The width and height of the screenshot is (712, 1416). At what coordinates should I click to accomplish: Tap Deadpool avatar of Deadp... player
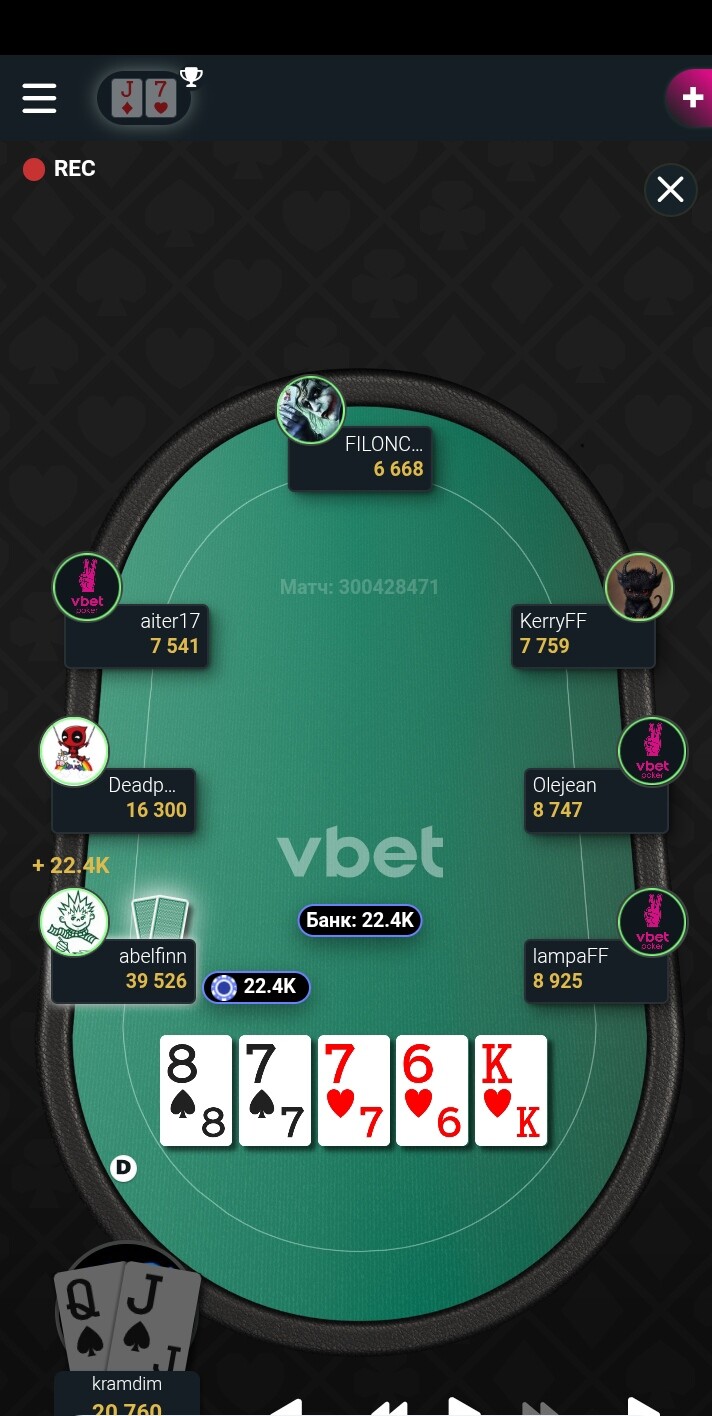(74, 751)
